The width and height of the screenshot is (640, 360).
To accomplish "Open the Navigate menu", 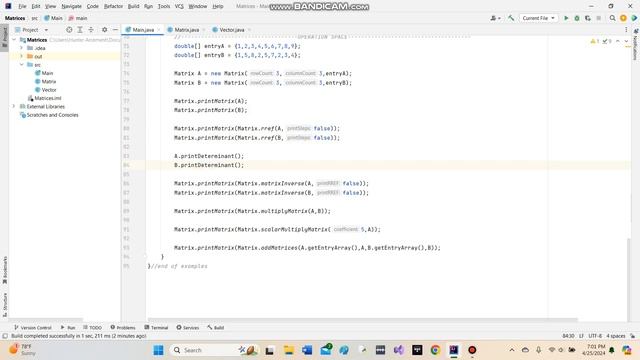I will pyautogui.click(x=71, y=6).
